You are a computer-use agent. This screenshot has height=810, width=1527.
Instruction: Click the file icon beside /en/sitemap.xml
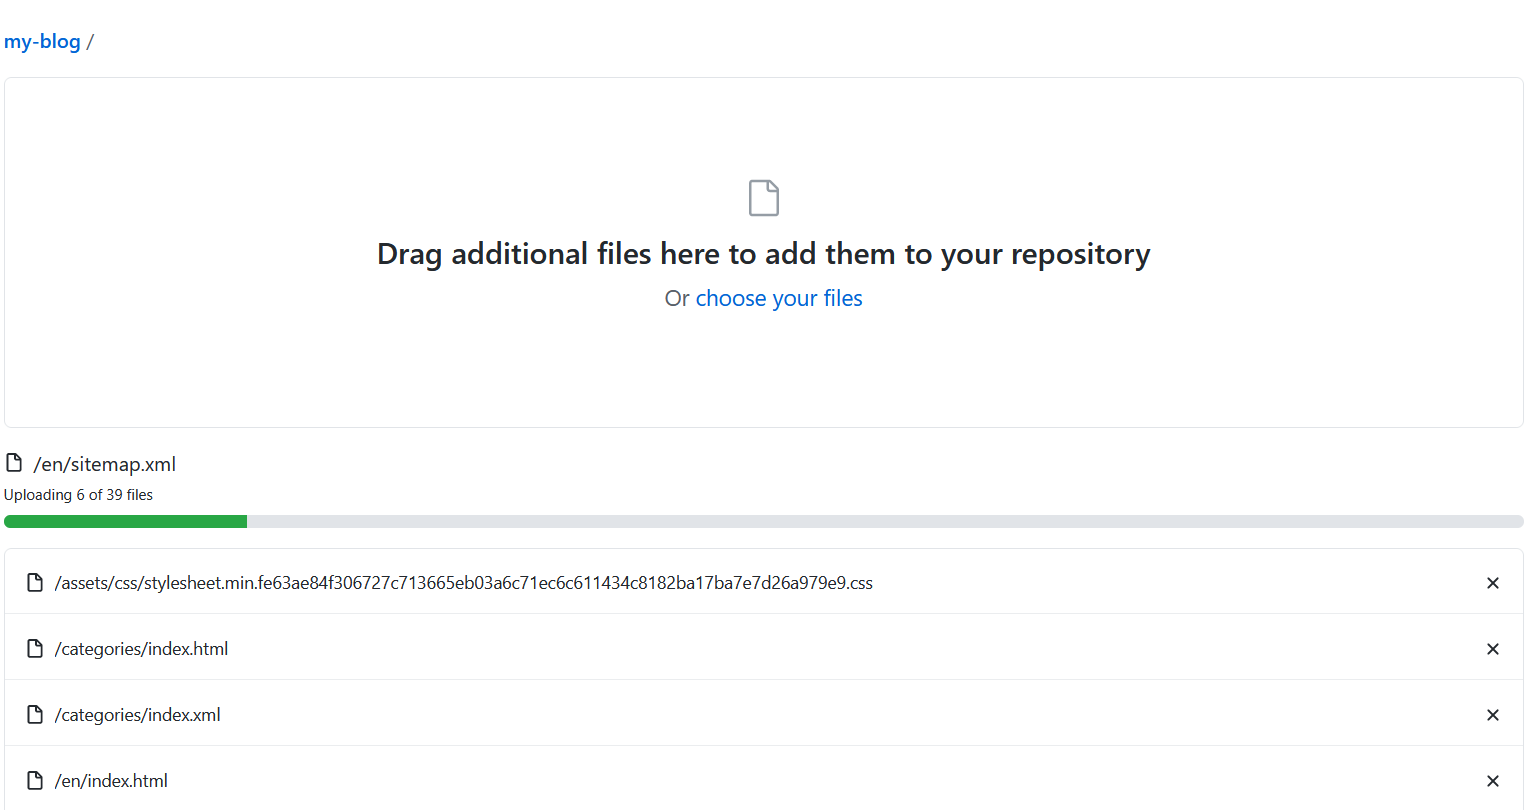click(x=14, y=463)
